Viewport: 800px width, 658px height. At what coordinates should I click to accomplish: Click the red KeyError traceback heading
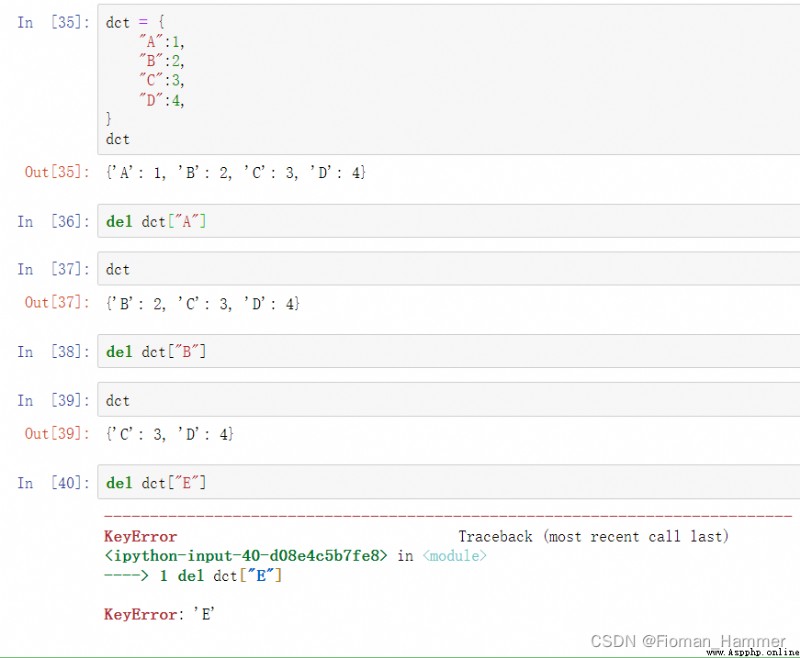(140, 537)
